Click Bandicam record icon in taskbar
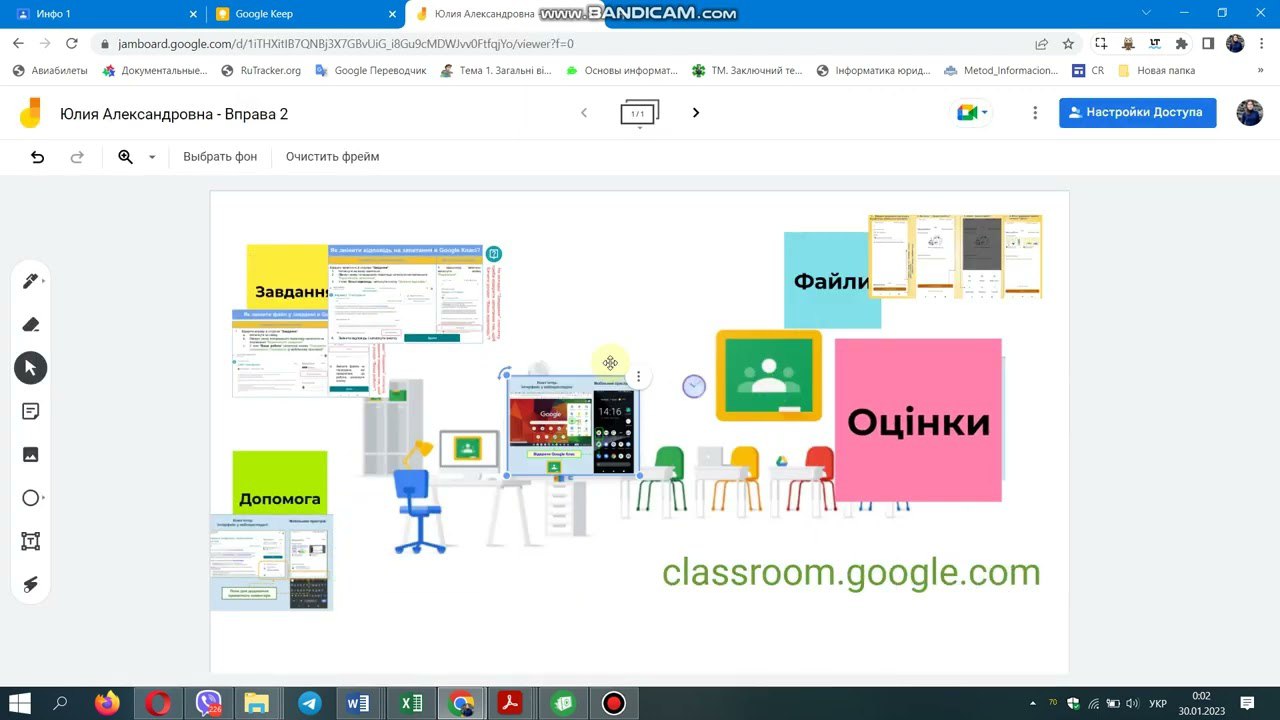Screen dimensions: 1280x720 pos(614,703)
